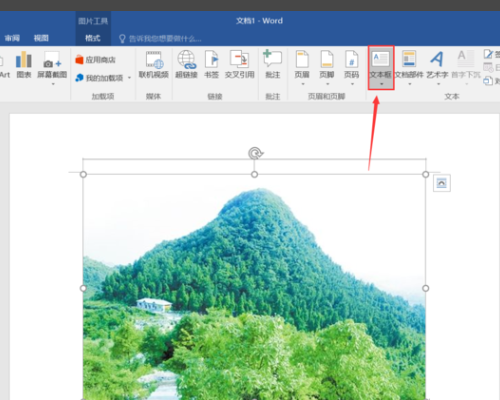
Task: Click the 页脚 footer icon
Action: [x=327, y=59]
